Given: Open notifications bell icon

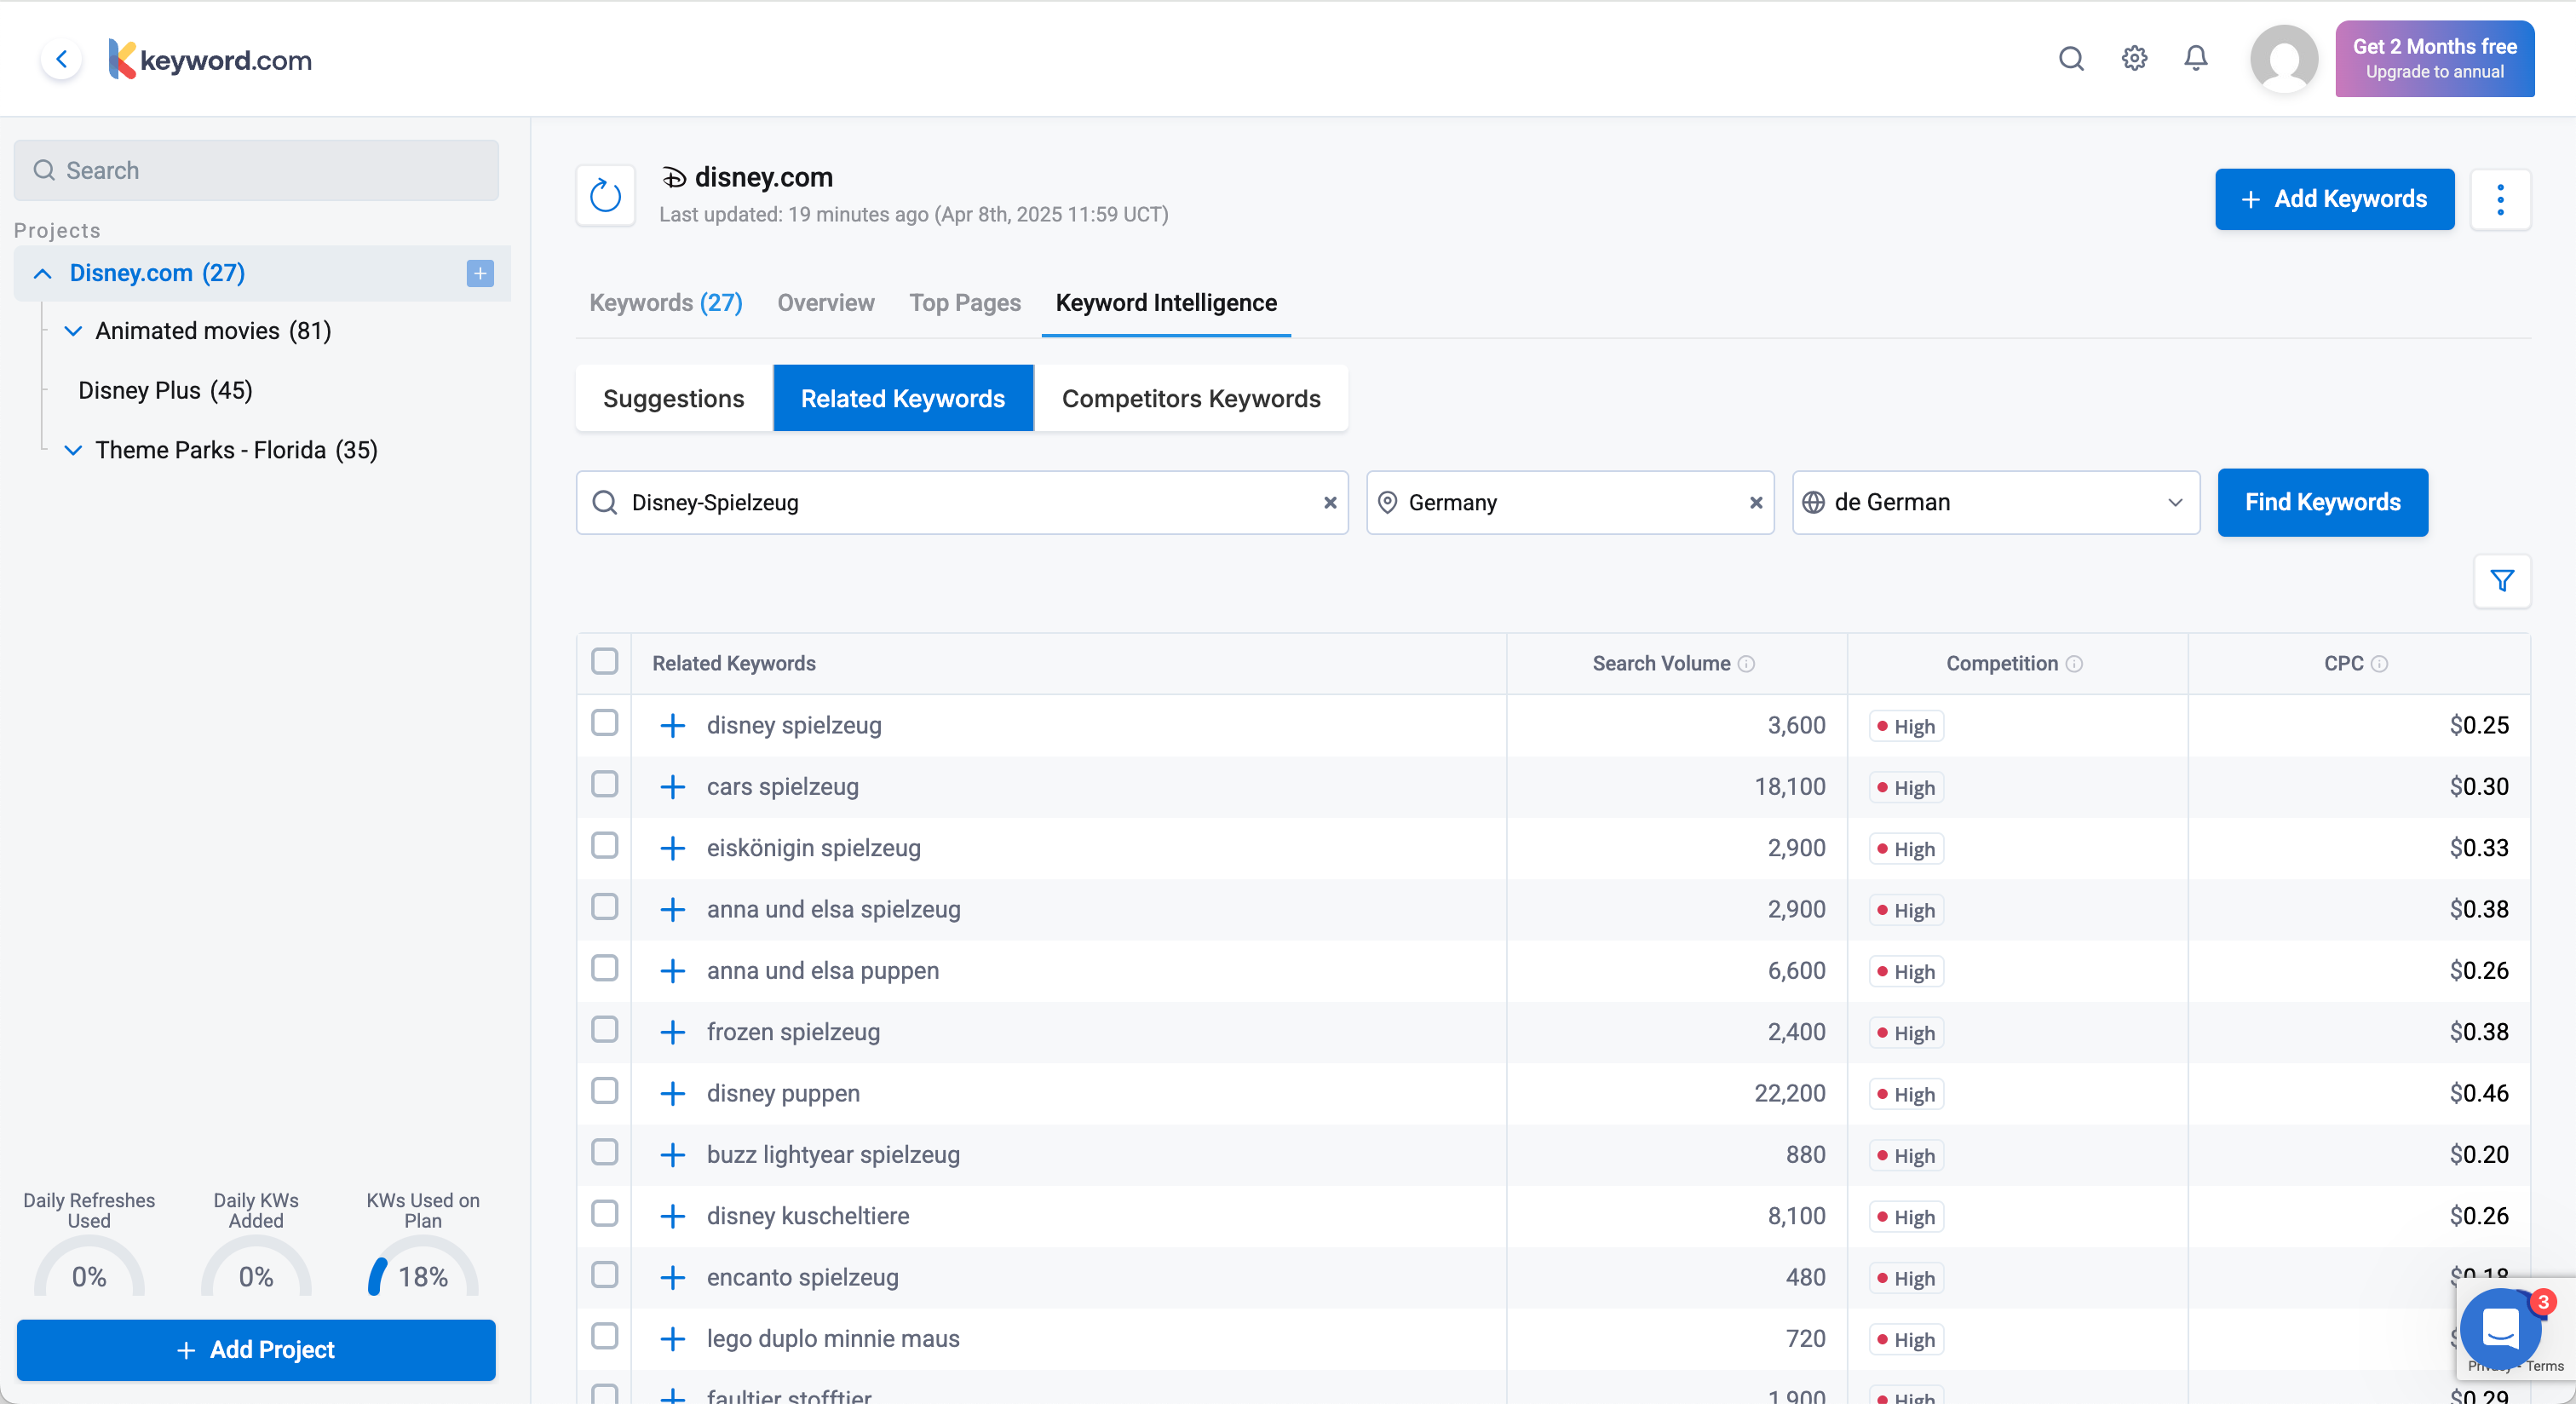Looking at the screenshot, I should pyautogui.click(x=2195, y=58).
